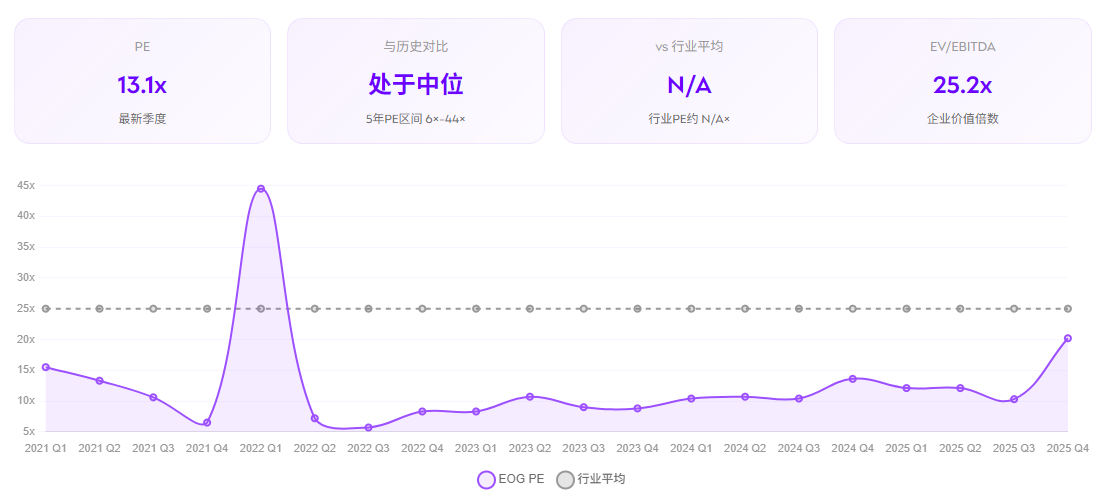
Task: Click the vs 行业平均 N/A card
Action: [689, 81]
